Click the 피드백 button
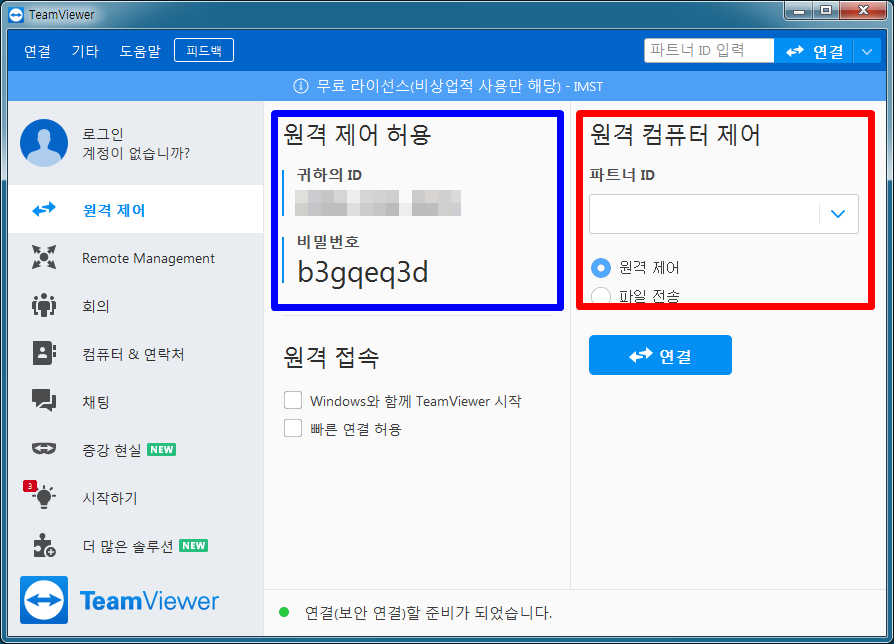The height and width of the screenshot is (644, 894). click(204, 50)
